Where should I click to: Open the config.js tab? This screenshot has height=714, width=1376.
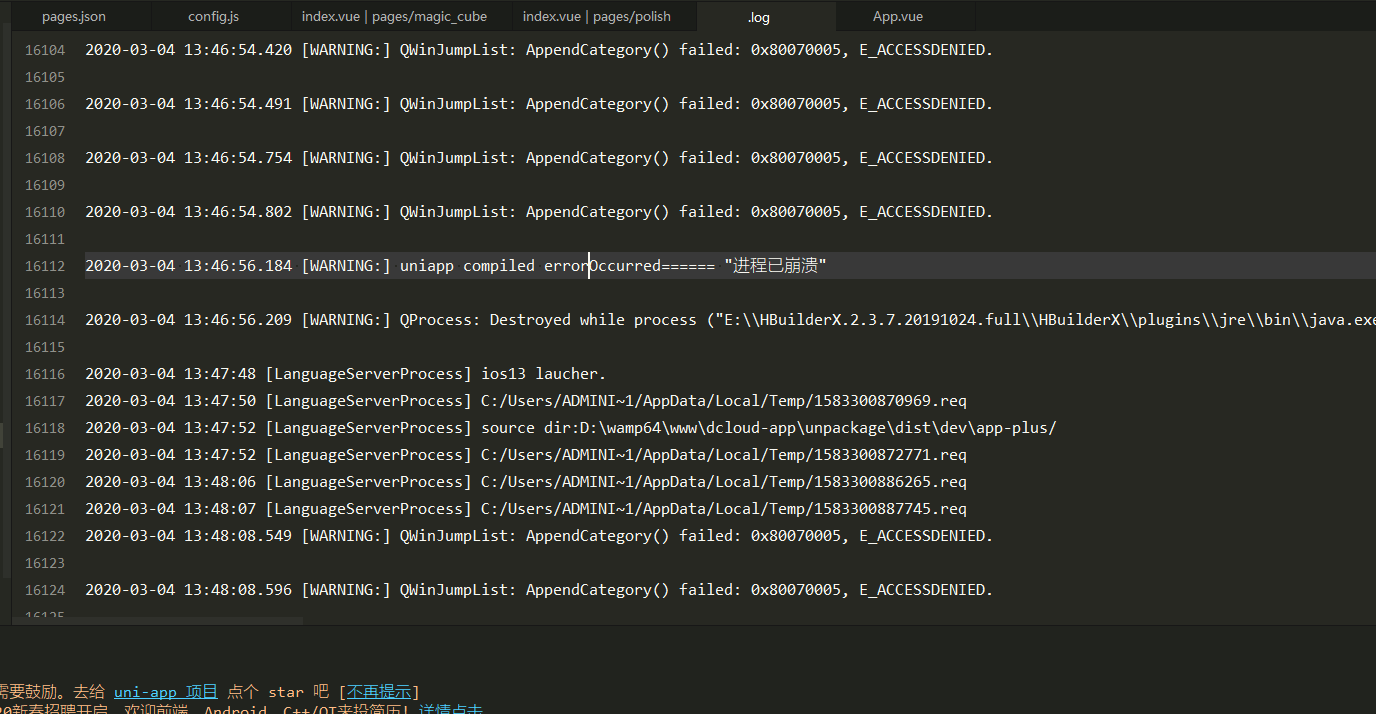point(213,16)
